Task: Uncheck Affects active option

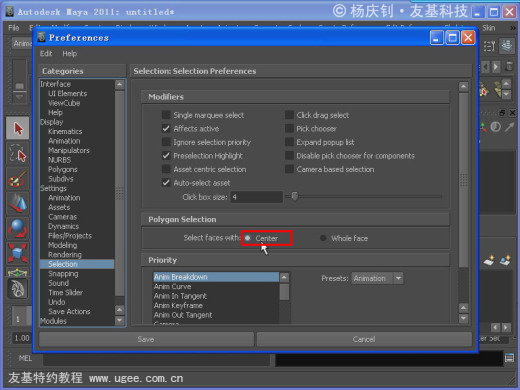Action: [x=166, y=129]
